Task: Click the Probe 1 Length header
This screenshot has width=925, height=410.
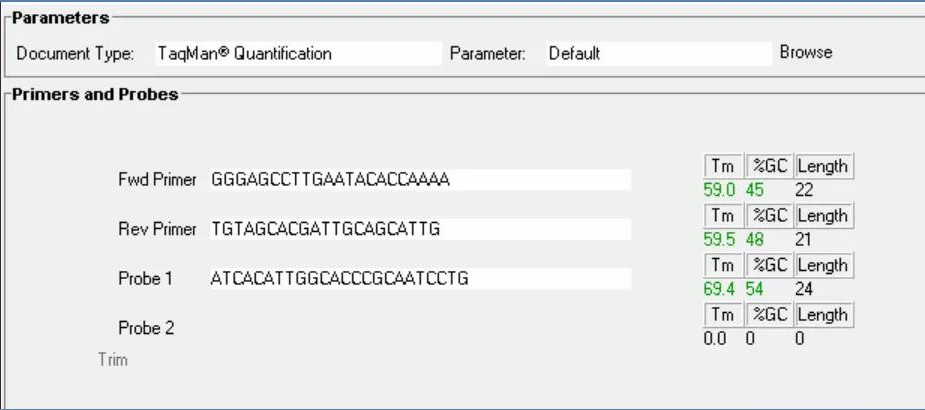Action: coord(823,265)
